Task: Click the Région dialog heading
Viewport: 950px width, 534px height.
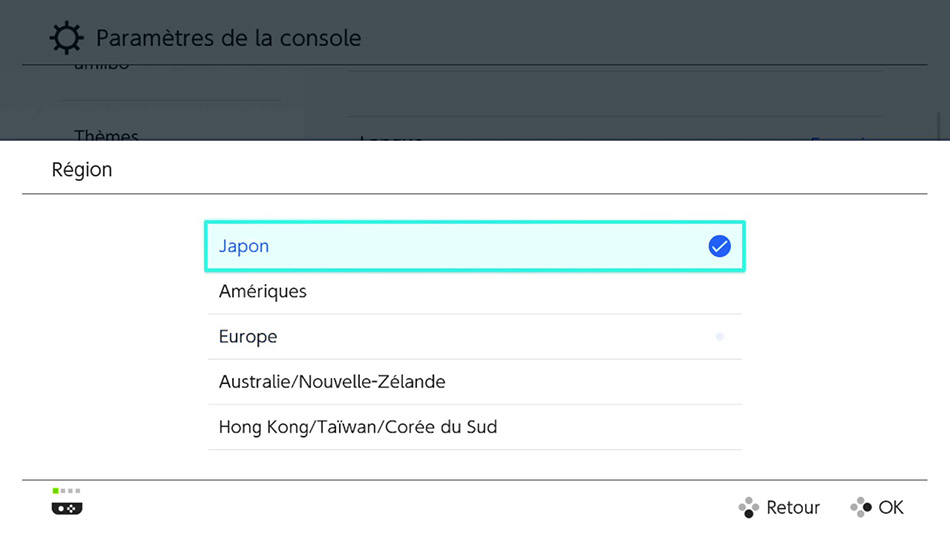Action: [x=82, y=170]
